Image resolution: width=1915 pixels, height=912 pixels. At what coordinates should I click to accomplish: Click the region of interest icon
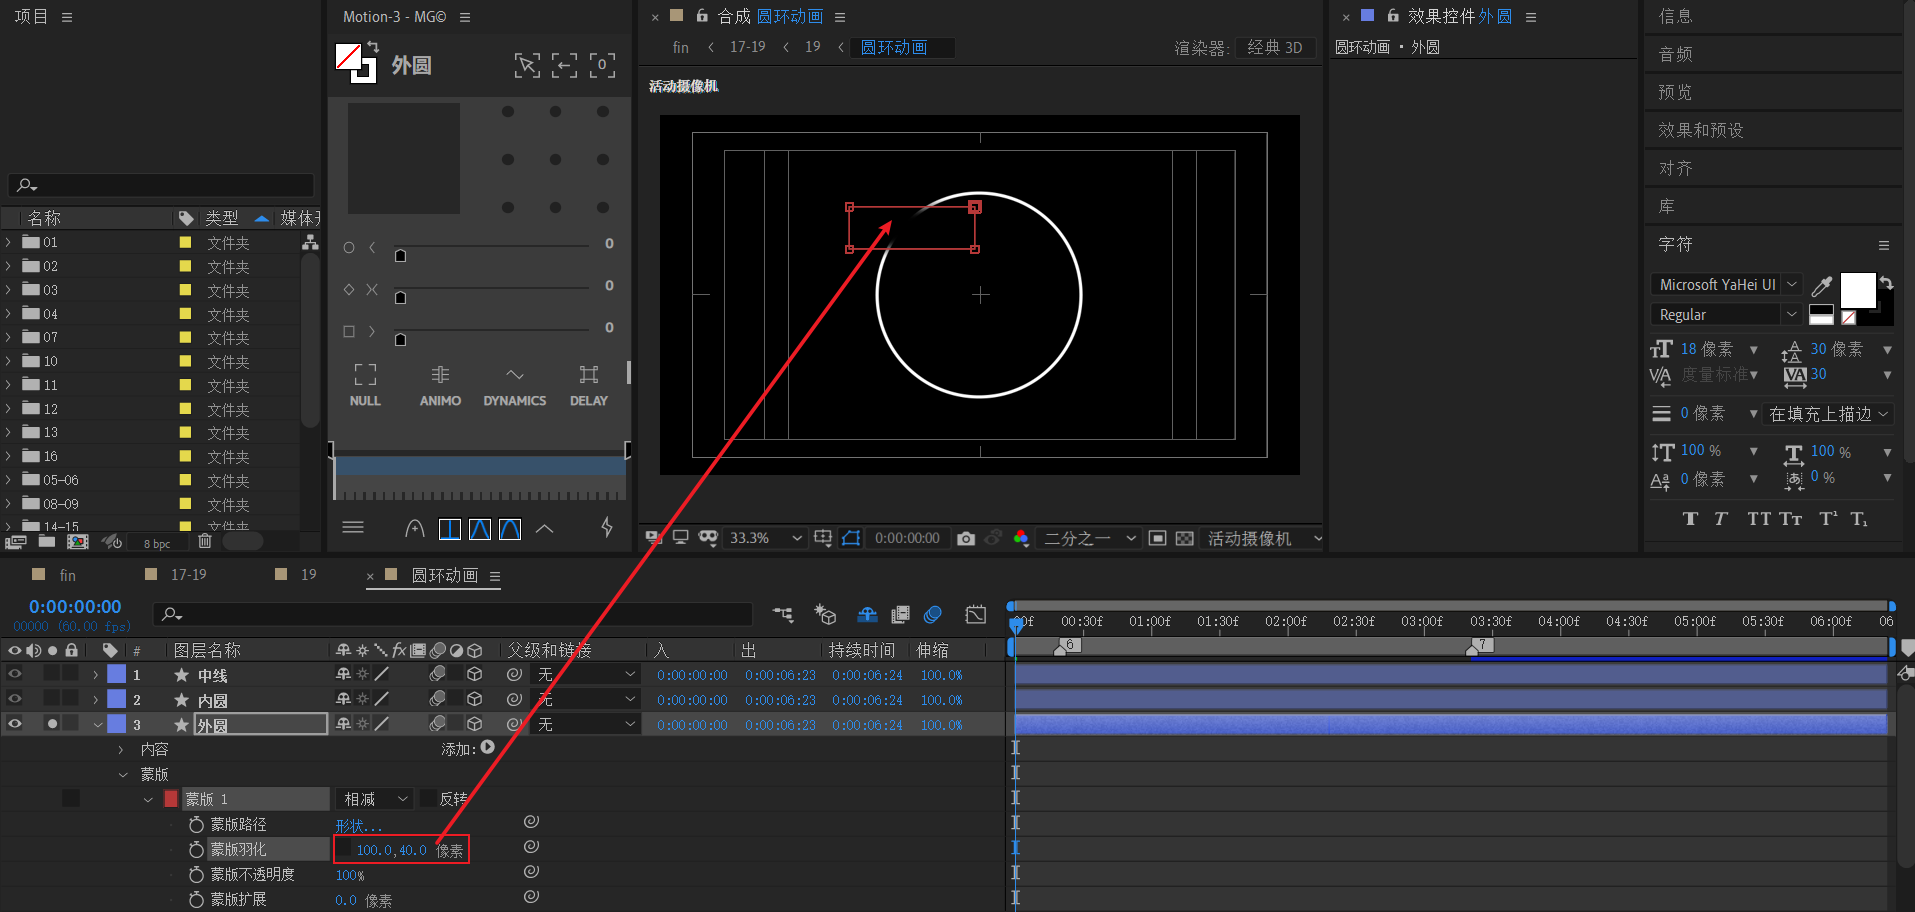coord(1157,538)
